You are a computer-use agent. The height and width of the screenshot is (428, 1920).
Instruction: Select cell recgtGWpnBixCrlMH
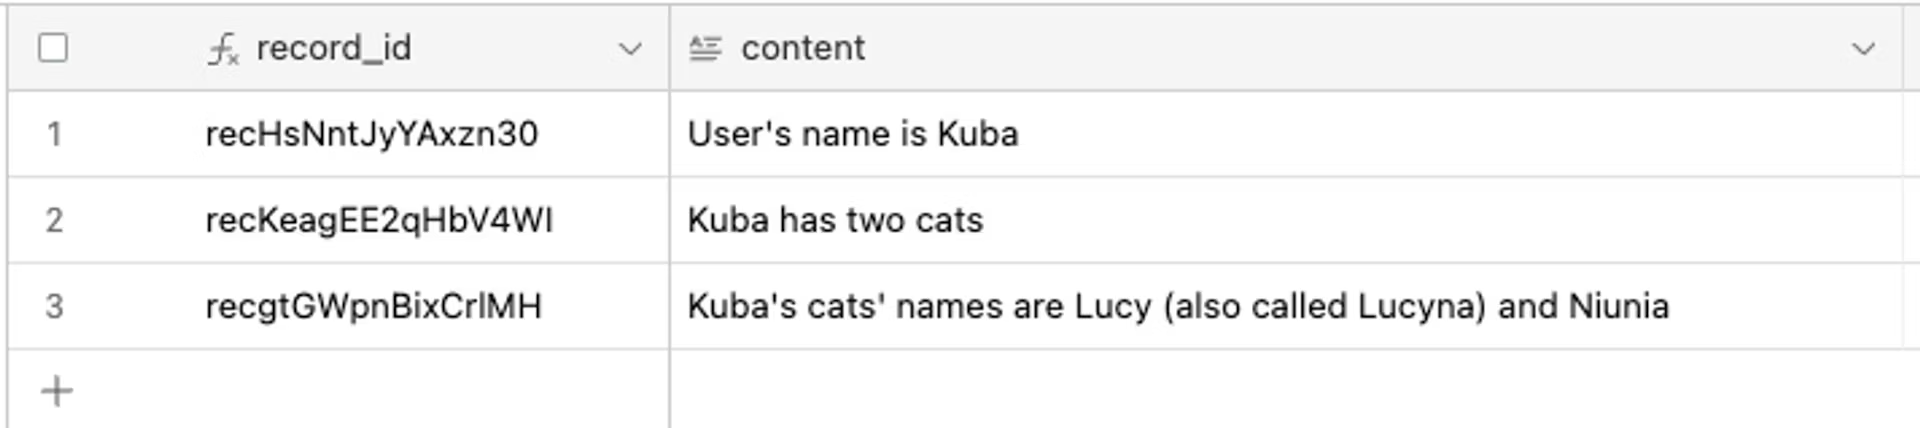(373, 306)
